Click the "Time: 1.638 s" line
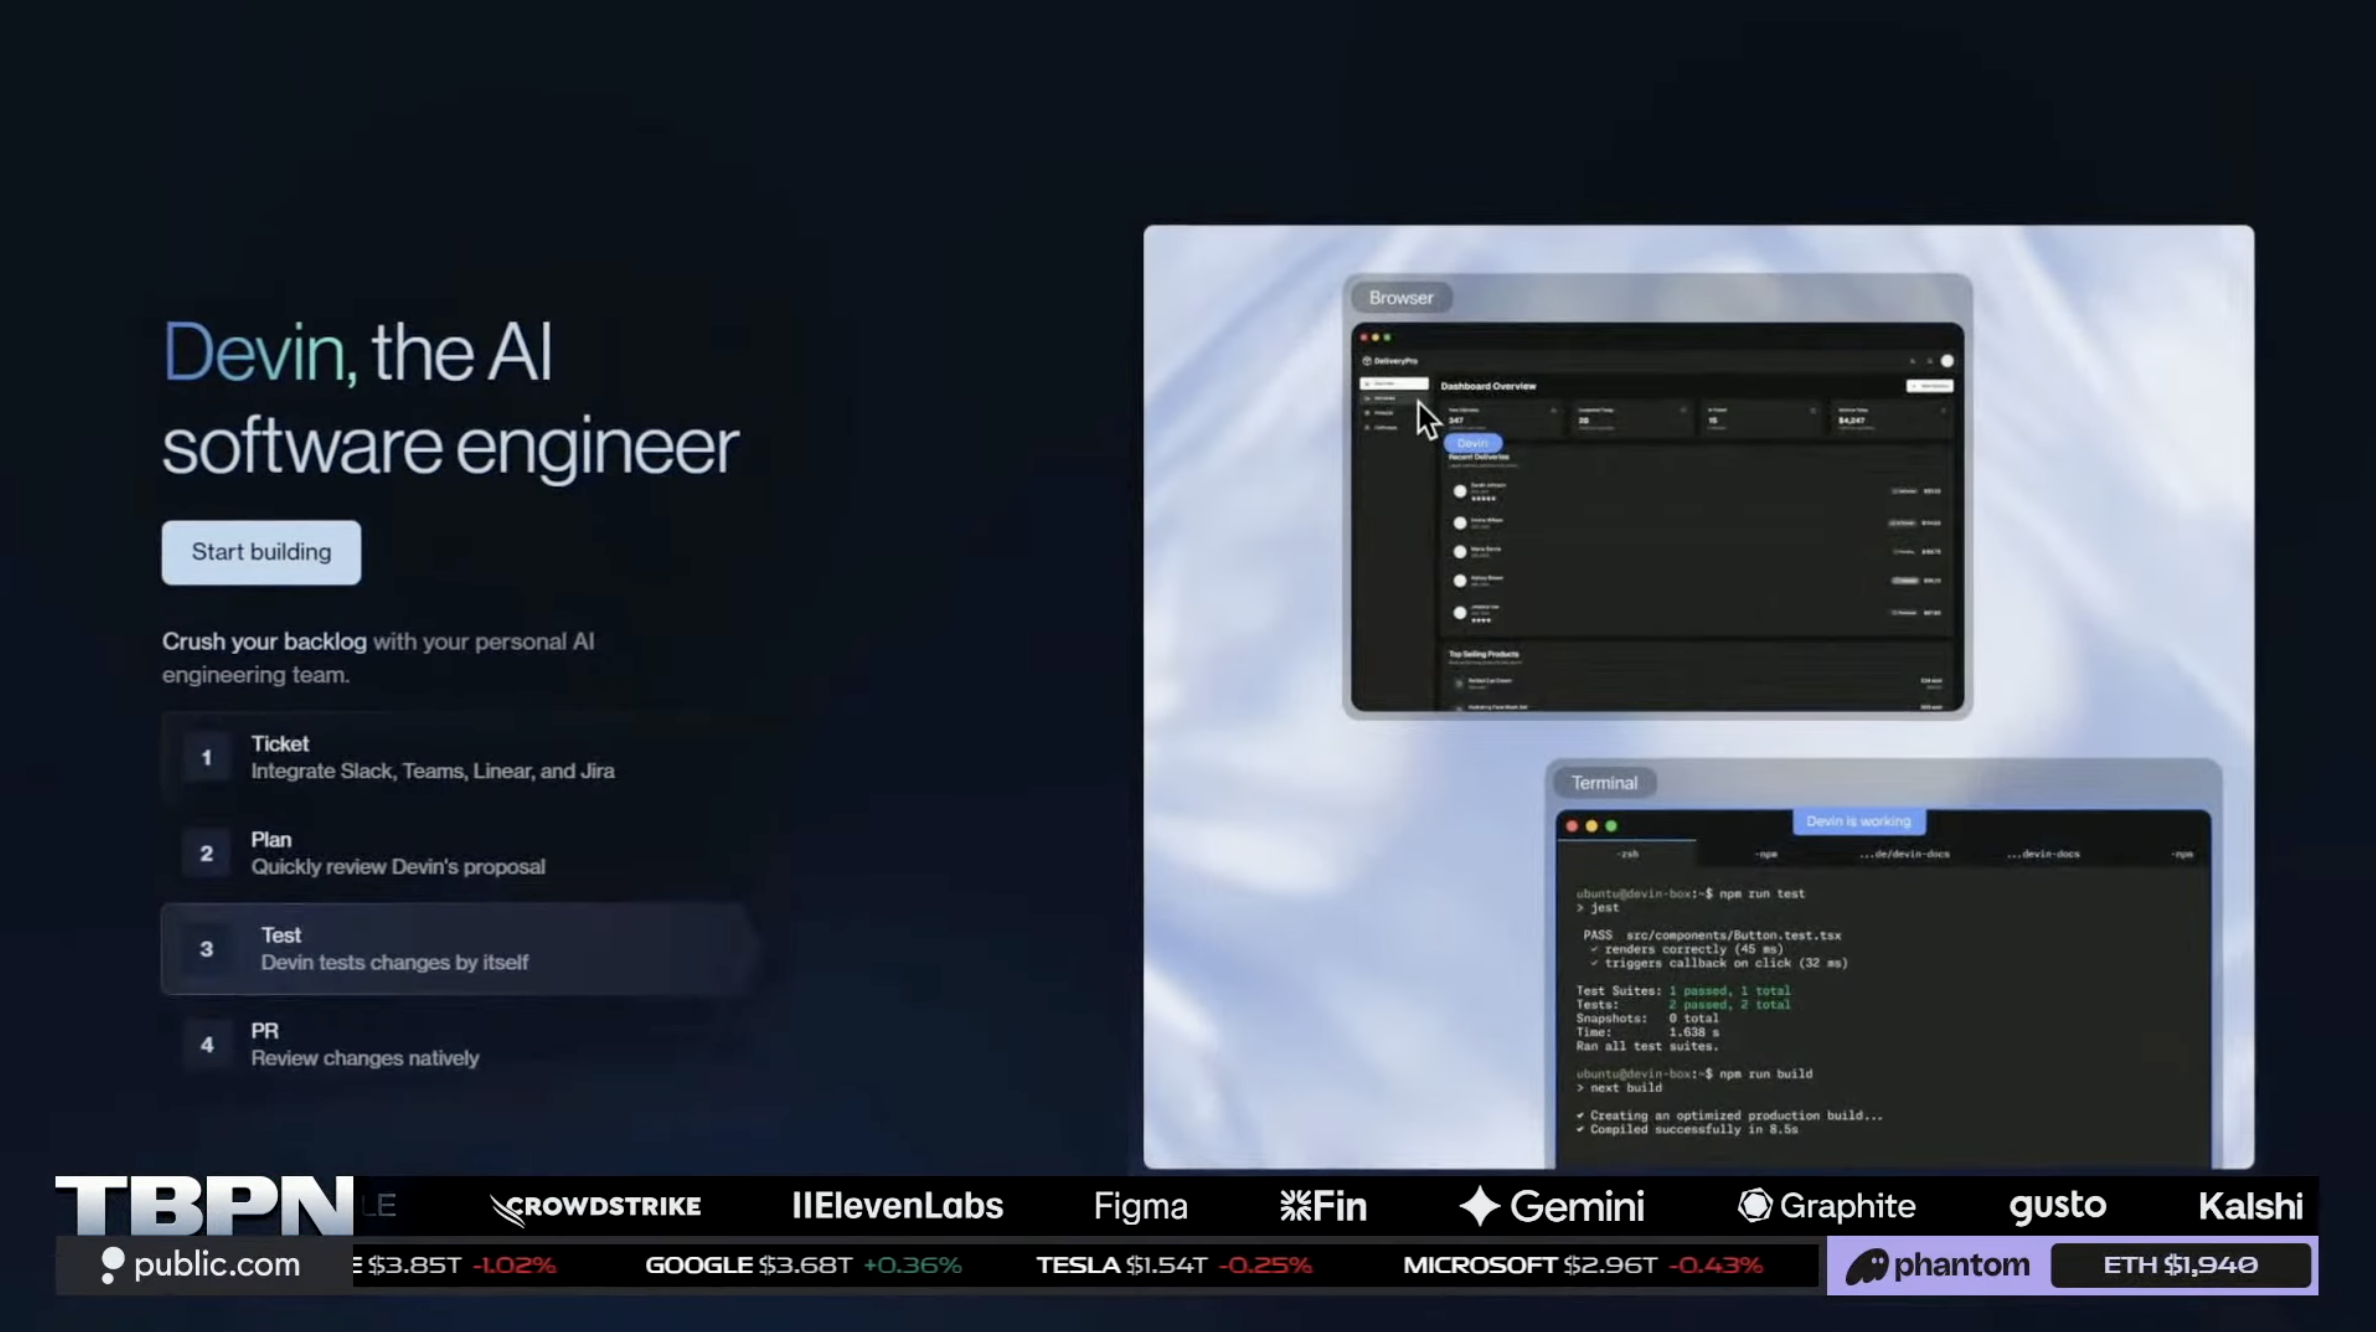 click(x=1647, y=1033)
